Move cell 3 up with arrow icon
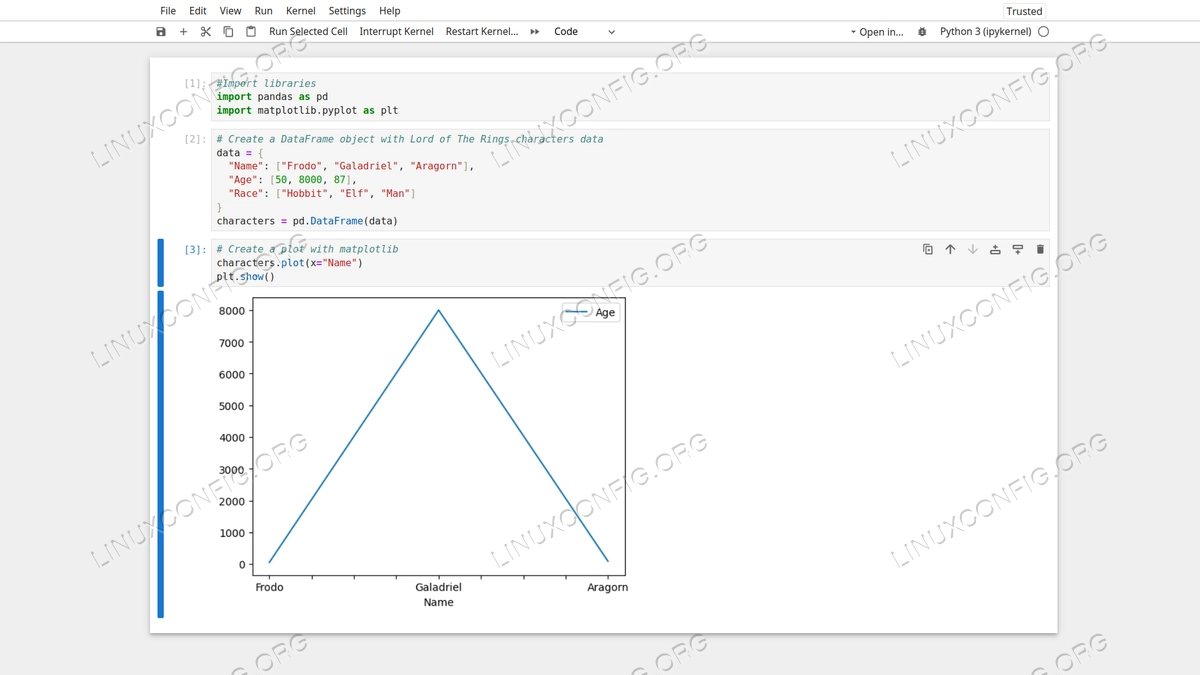 click(950, 249)
